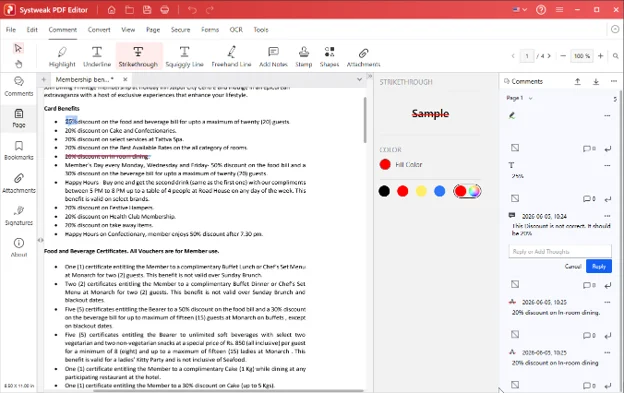624x393 pixels.
Task: Open the OCR menu
Action: pyautogui.click(x=236, y=29)
